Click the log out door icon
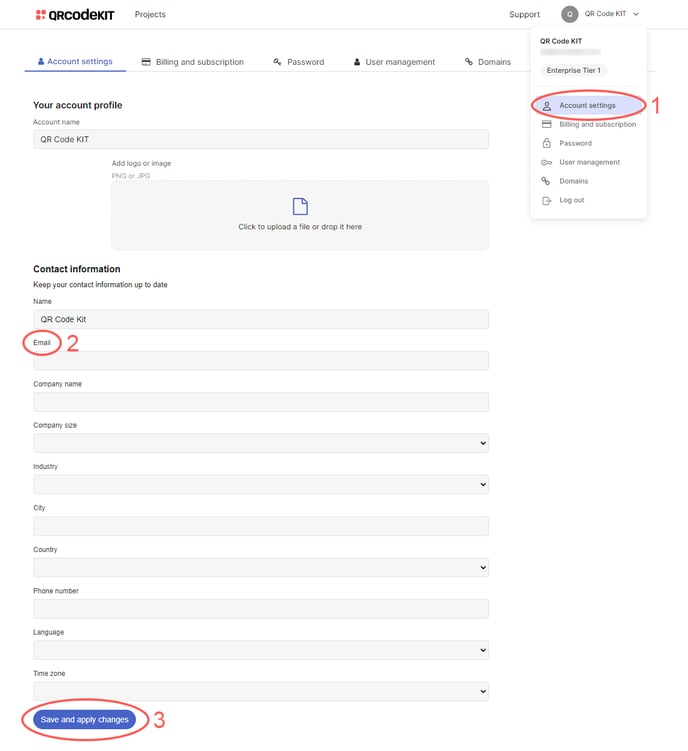 point(546,201)
